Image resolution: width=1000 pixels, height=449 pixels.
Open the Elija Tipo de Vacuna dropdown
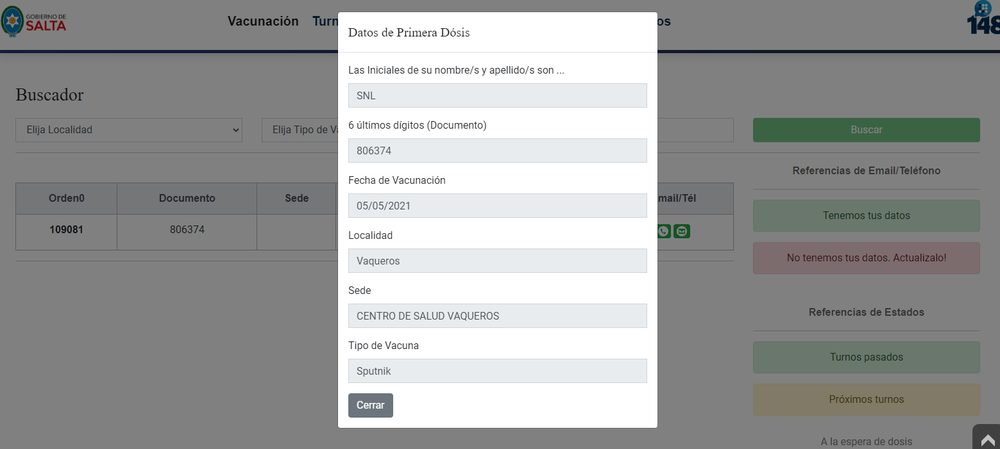300,129
